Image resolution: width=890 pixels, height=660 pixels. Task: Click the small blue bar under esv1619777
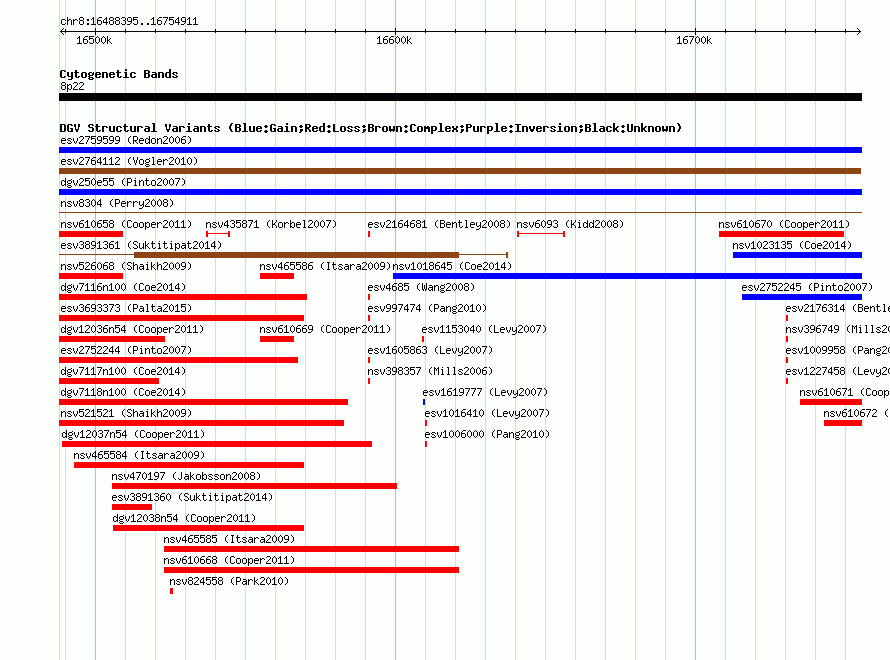[x=424, y=402]
